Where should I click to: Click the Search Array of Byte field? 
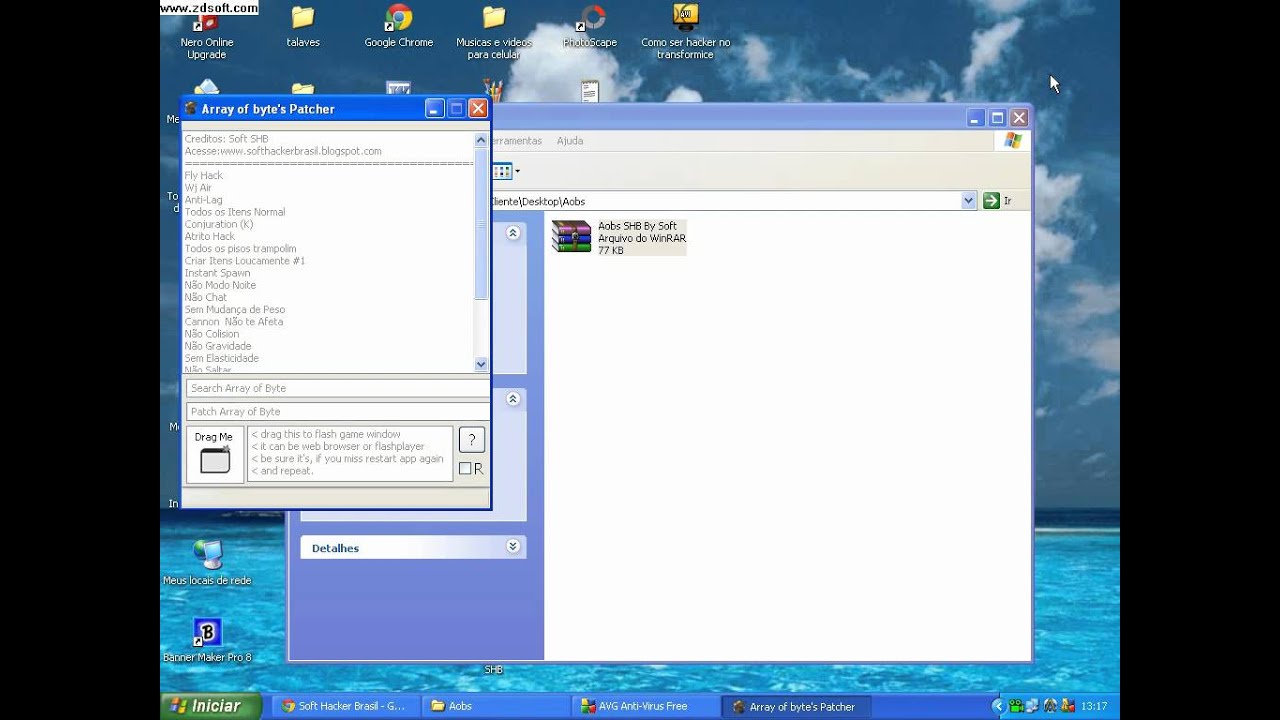click(x=337, y=388)
